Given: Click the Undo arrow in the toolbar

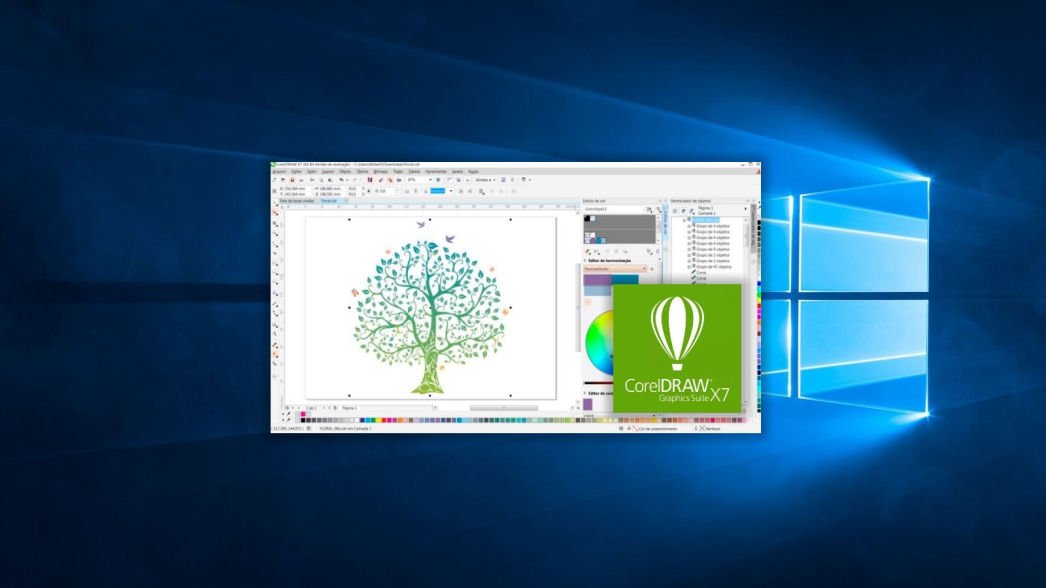Looking at the screenshot, I should 342,180.
